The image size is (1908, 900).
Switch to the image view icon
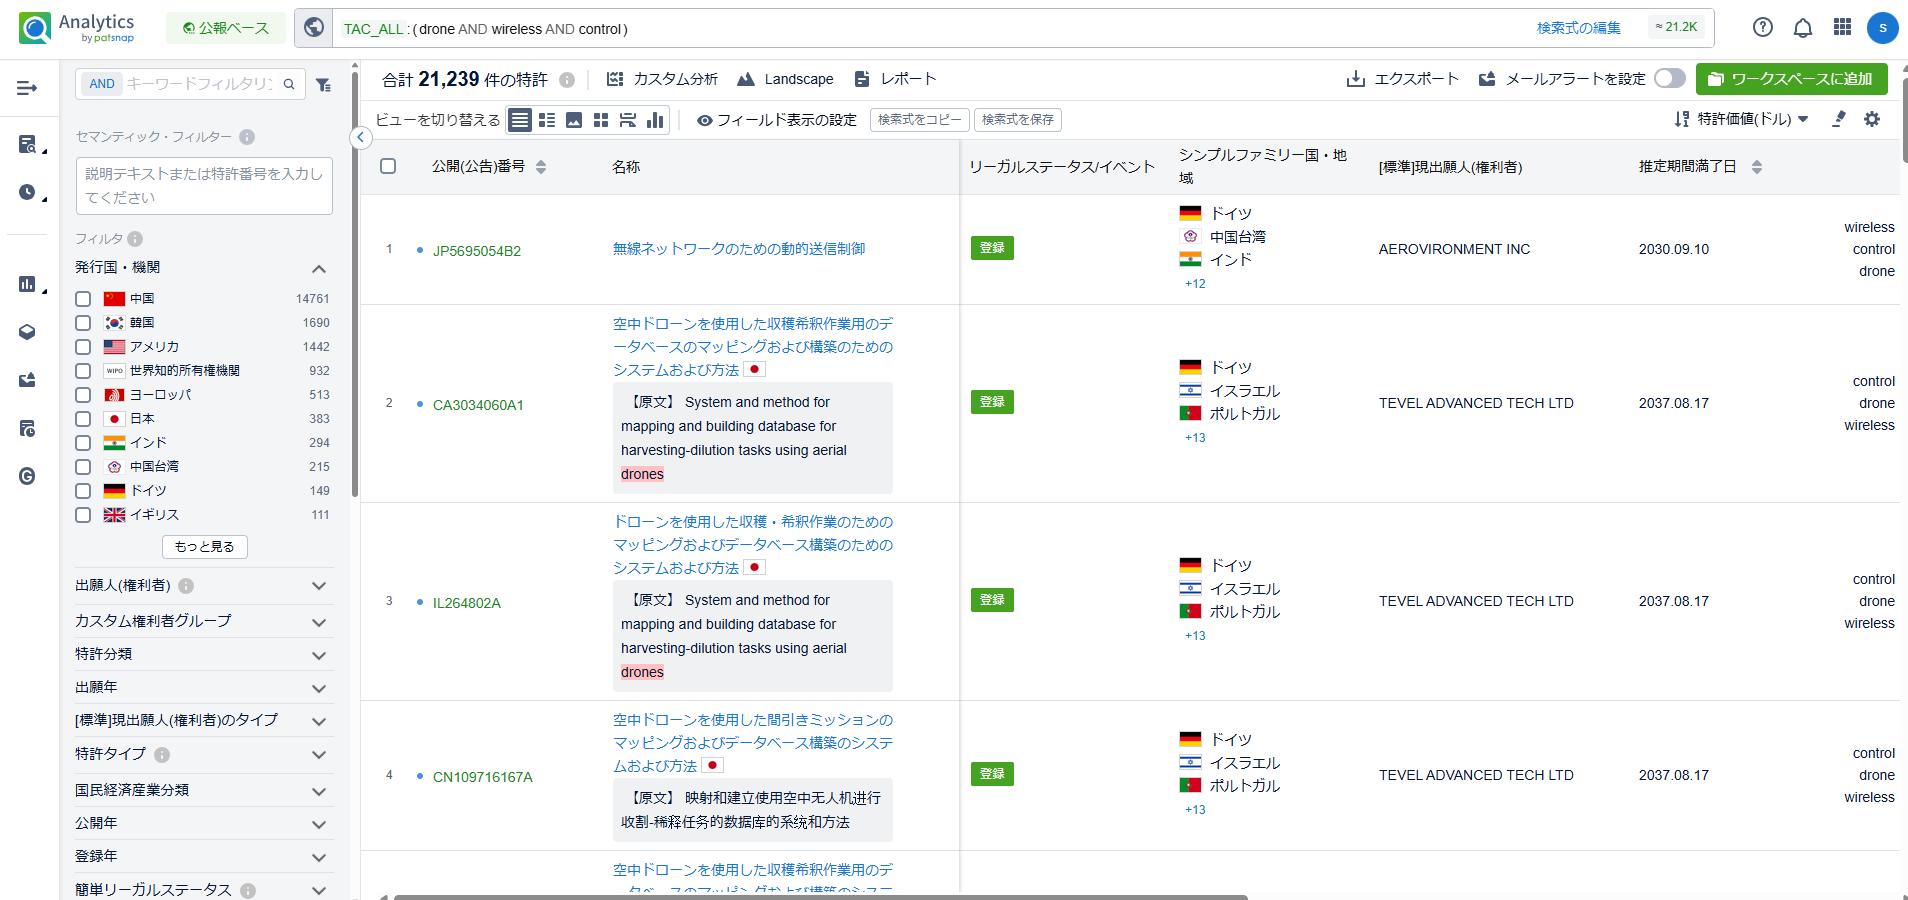(x=574, y=120)
